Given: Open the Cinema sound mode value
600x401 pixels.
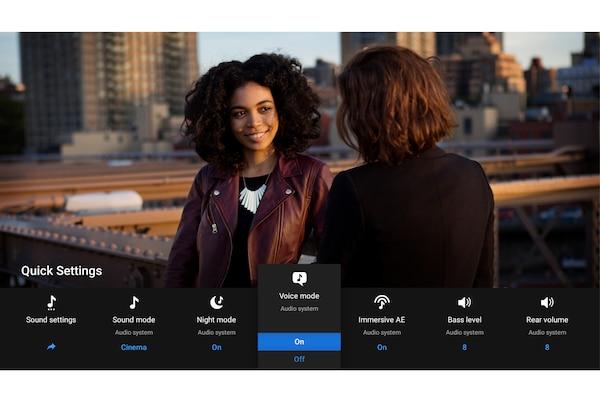Looking at the screenshot, I should pyautogui.click(x=134, y=347).
